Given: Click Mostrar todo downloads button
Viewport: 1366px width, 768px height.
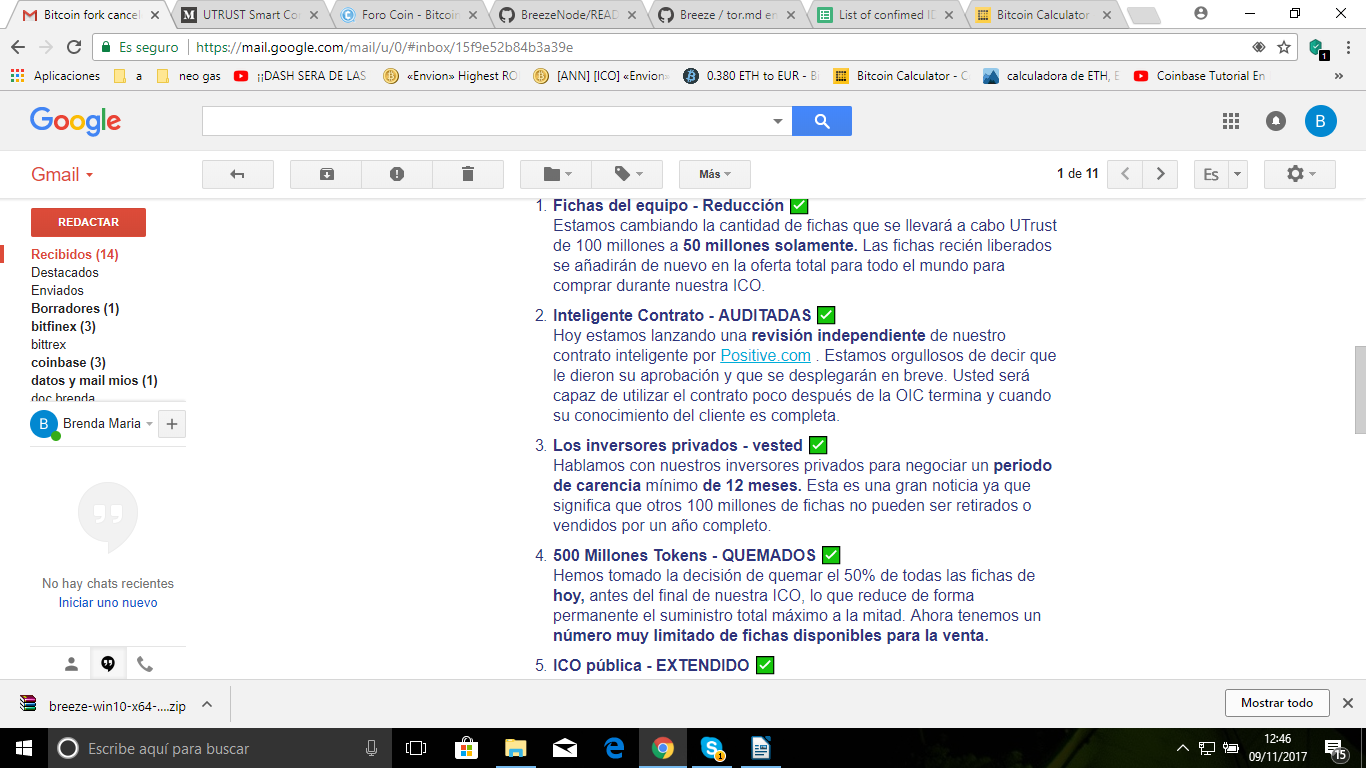Looking at the screenshot, I should click(1276, 703).
